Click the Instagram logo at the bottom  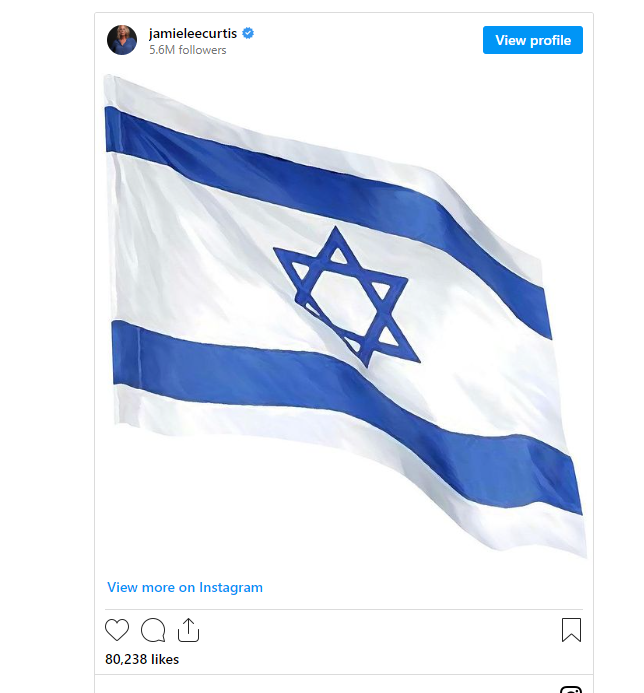coord(571,689)
